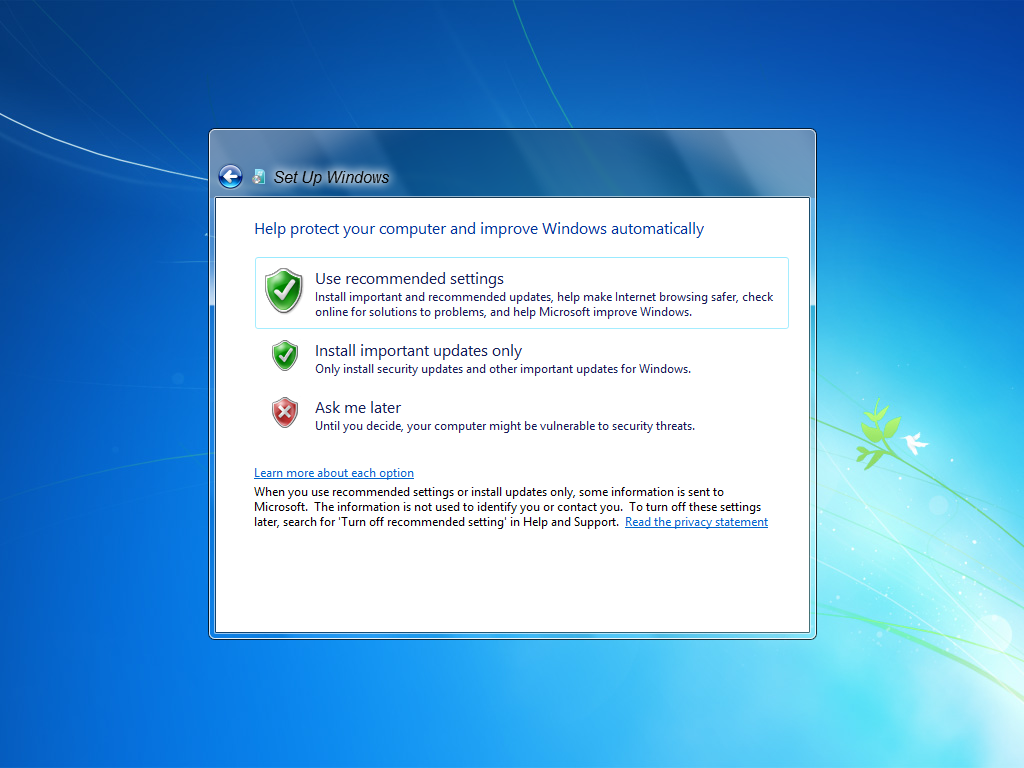Choose Use recommended settings
The height and width of the screenshot is (768, 1024).
tap(522, 293)
